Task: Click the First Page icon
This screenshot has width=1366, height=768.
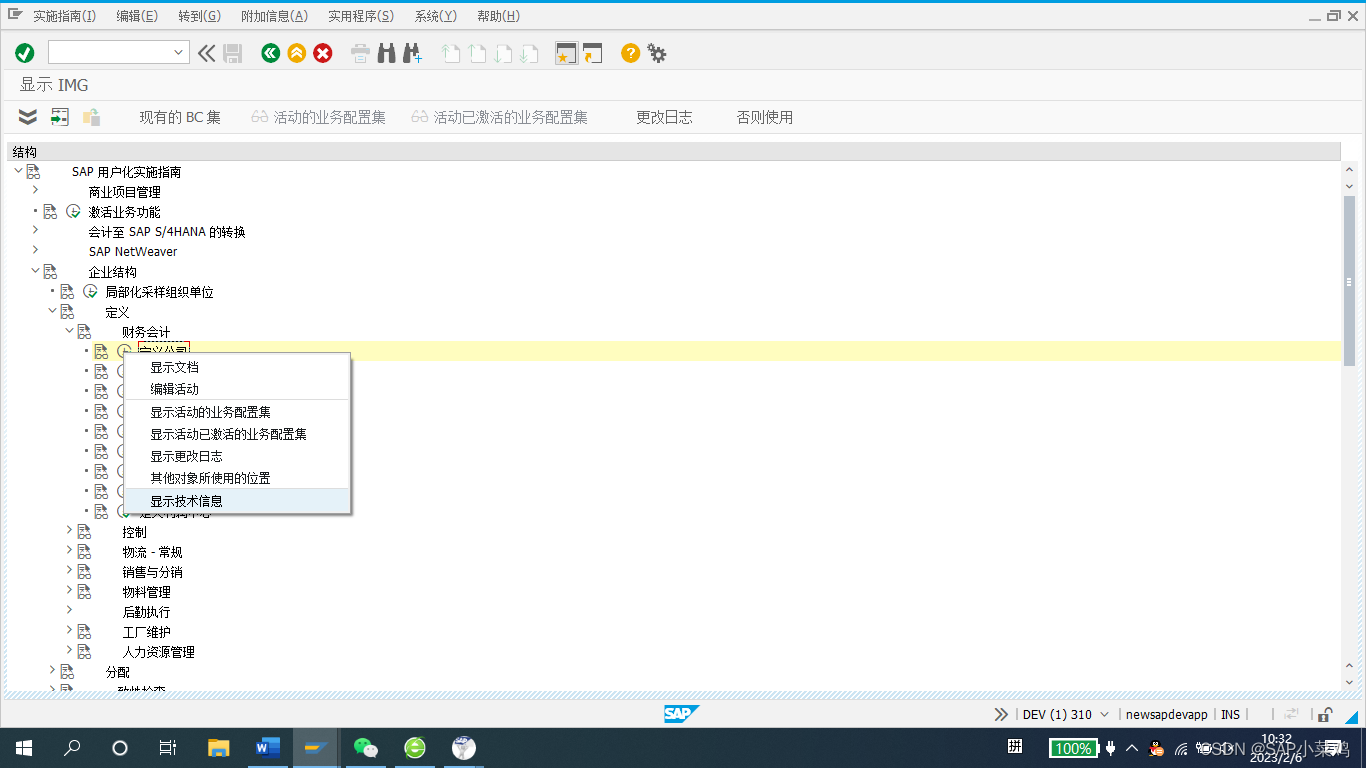Action: [x=451, y=53]
